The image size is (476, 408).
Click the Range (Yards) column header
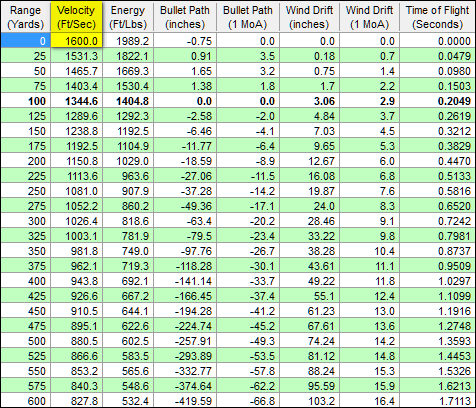coord(25,17)
